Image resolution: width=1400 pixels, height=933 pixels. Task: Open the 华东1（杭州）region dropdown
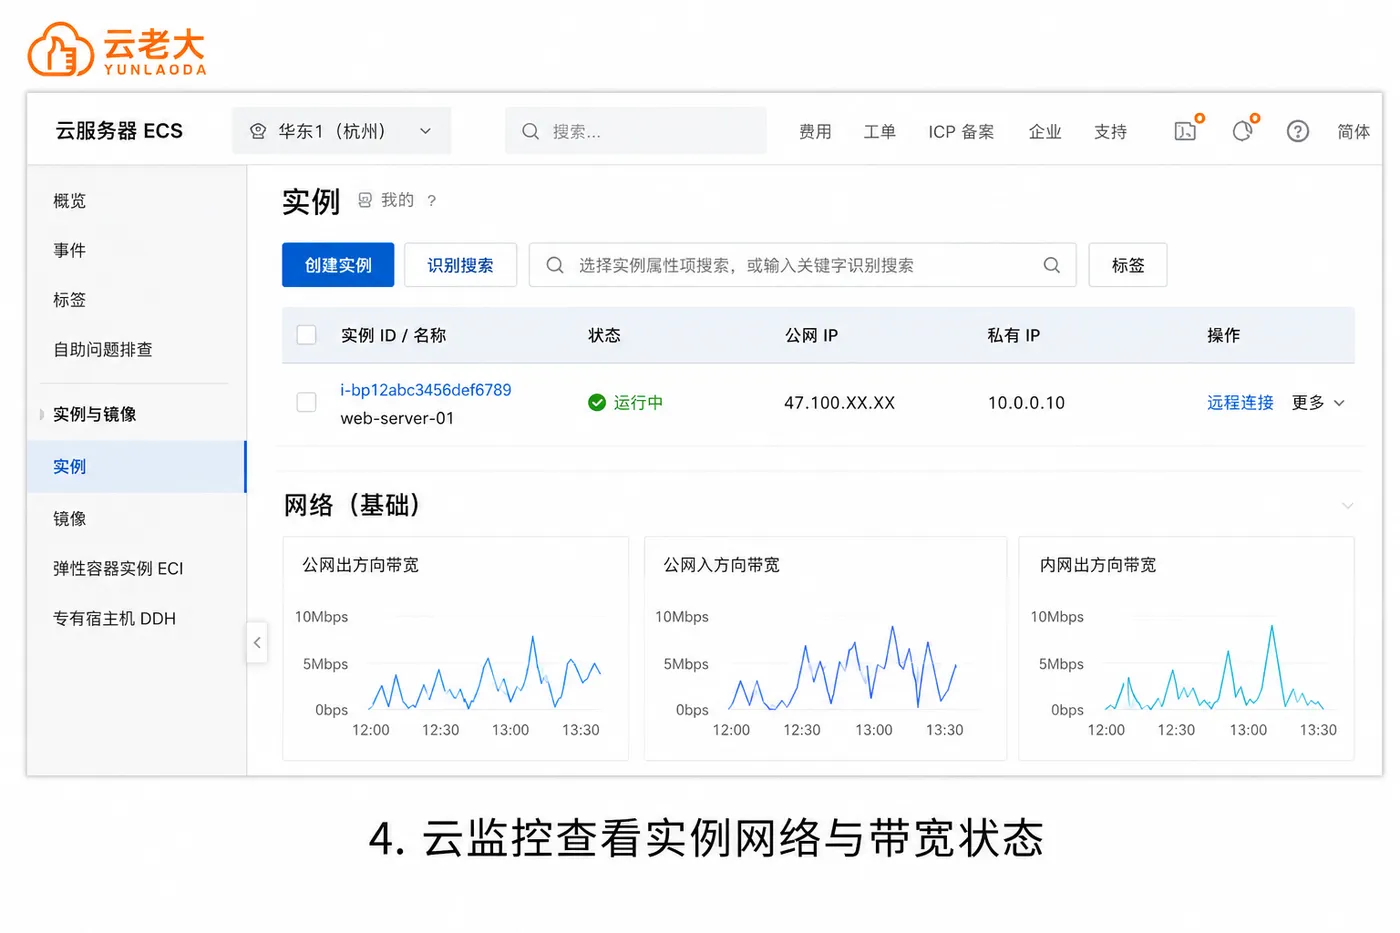coord(341,131)
